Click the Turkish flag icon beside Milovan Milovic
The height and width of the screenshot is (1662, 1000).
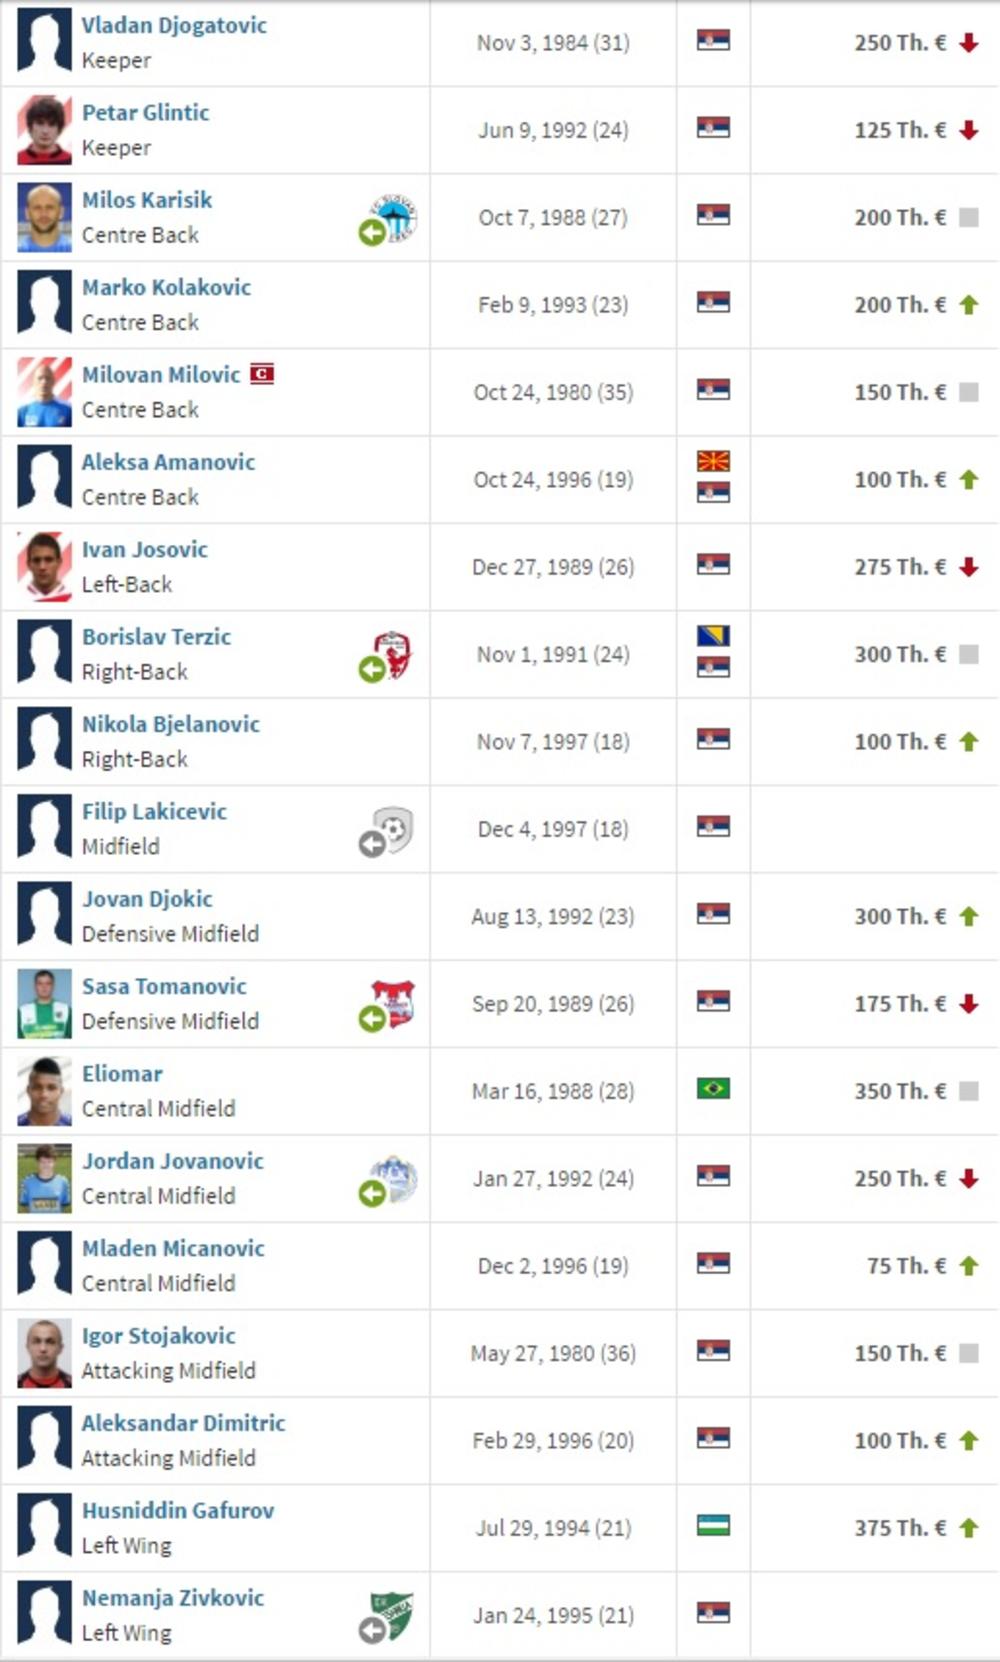click(262, 374)
